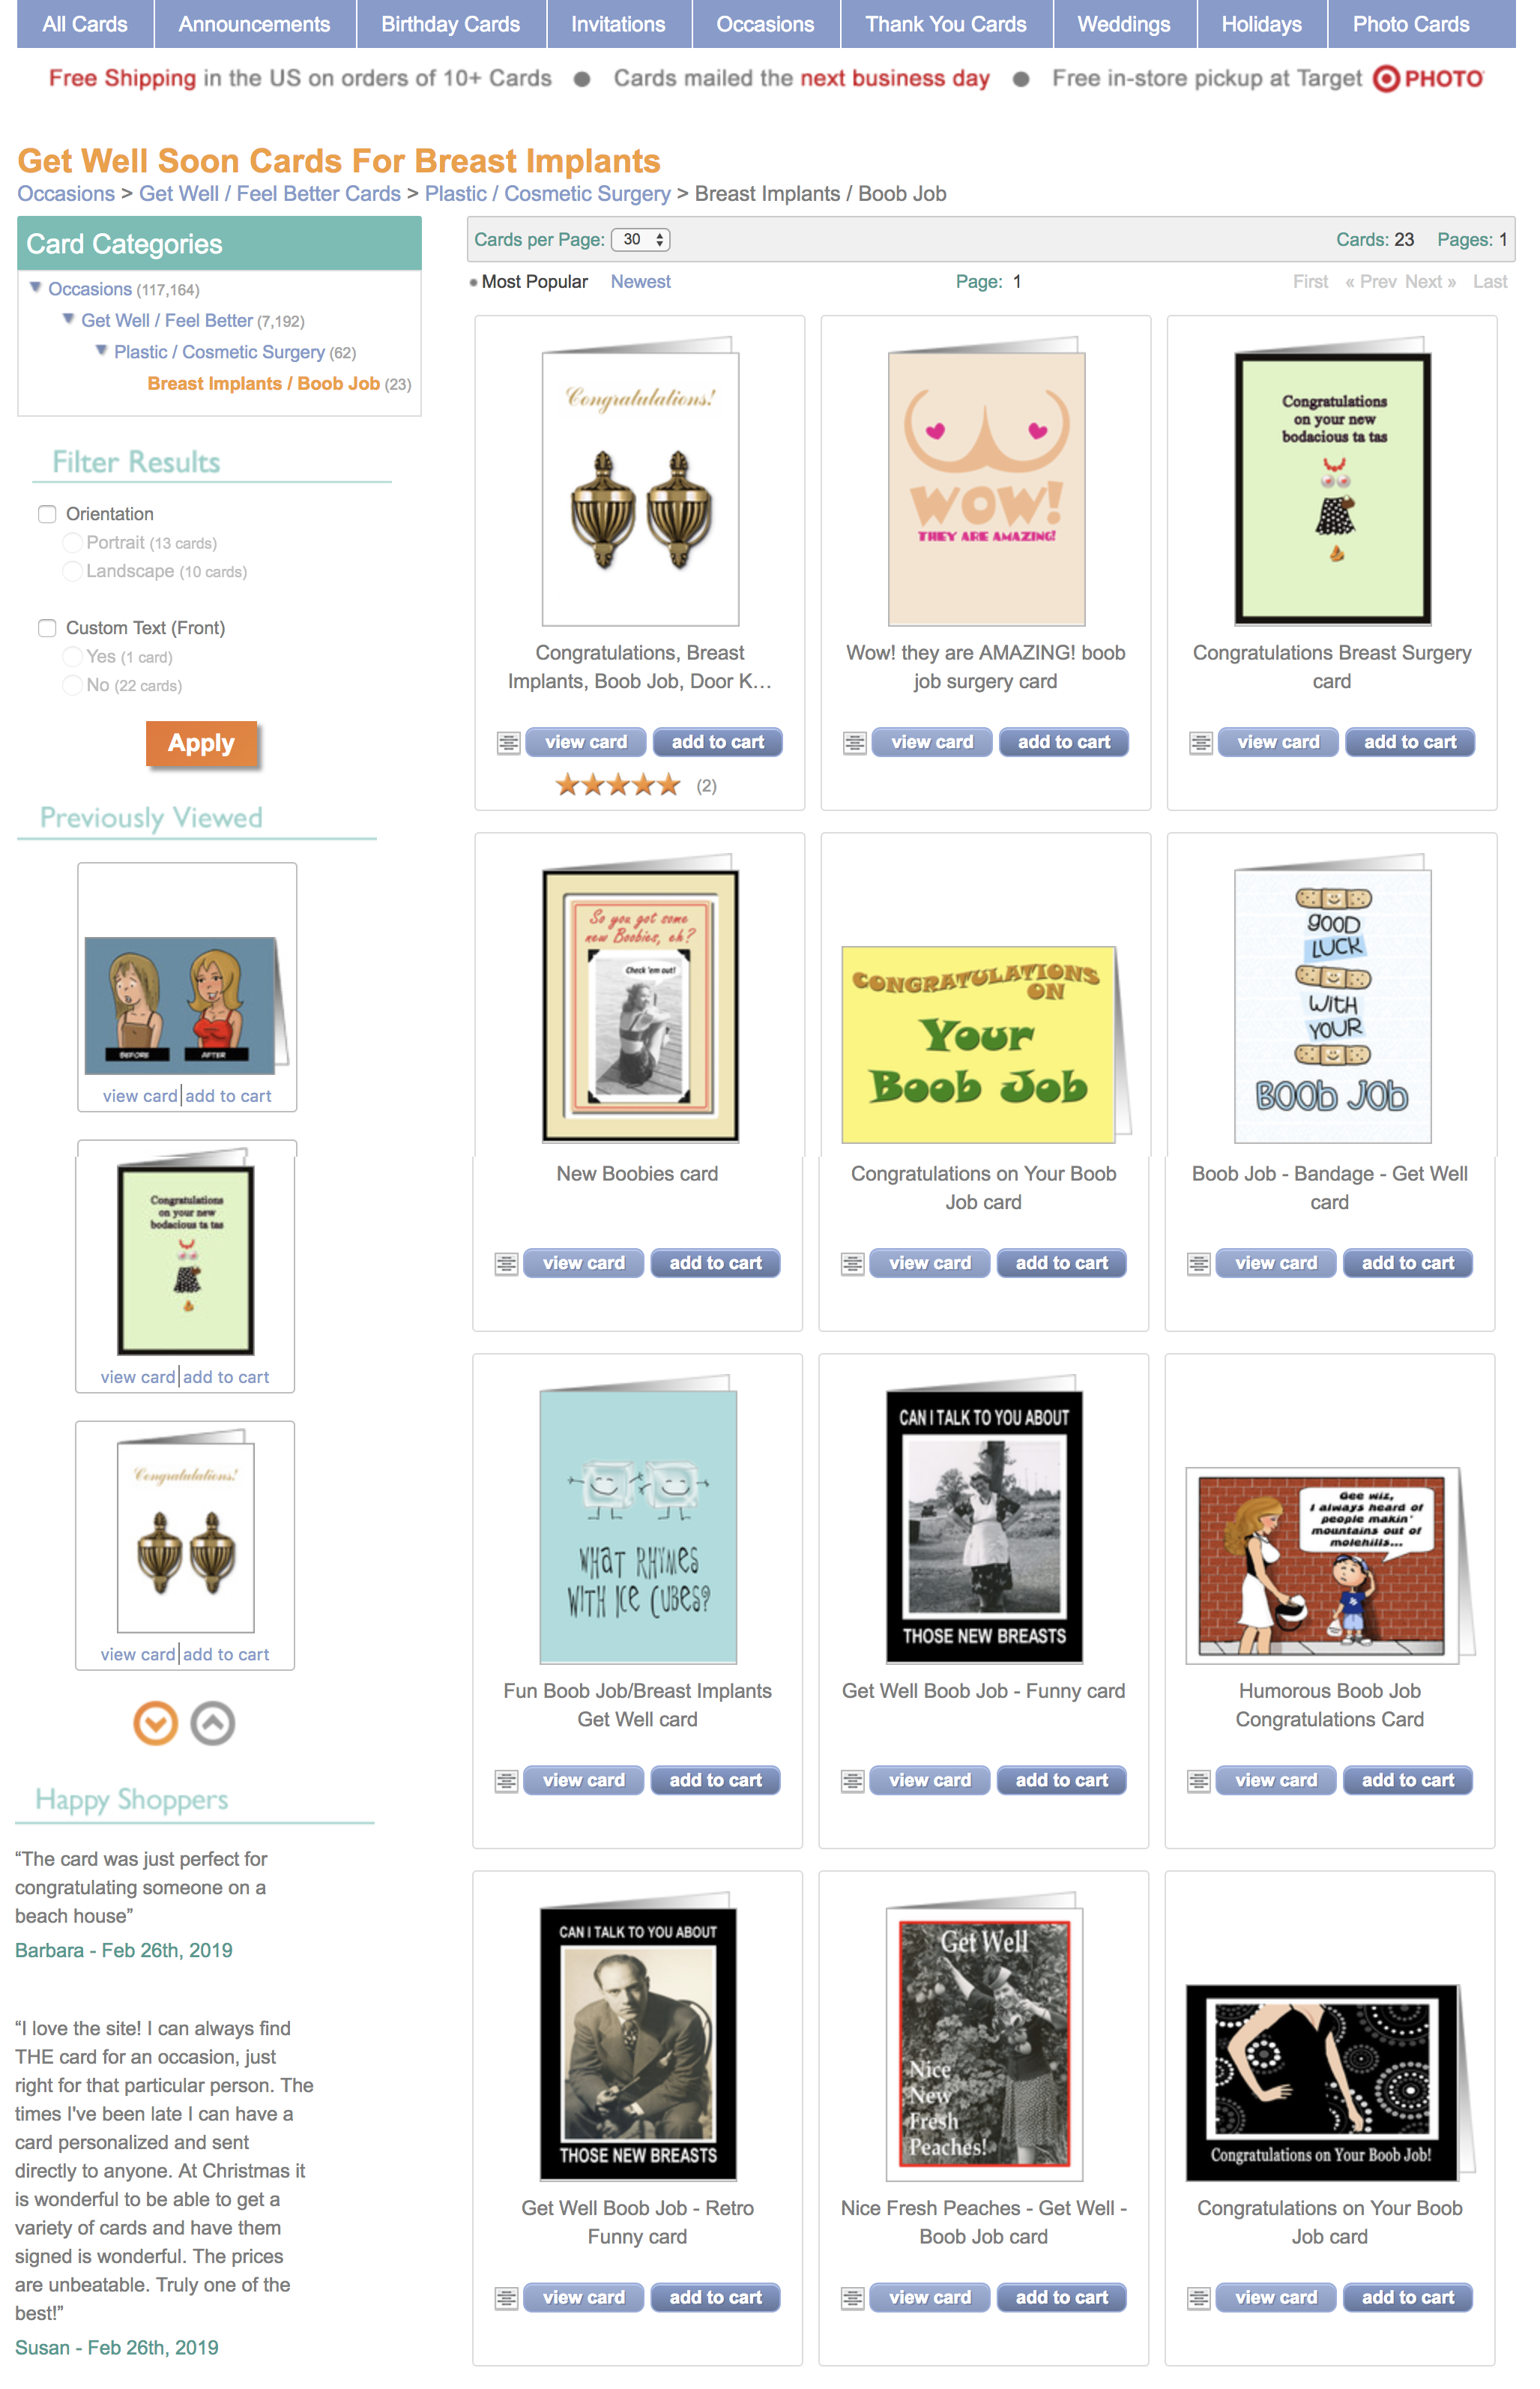This screenshot has height=2389, width=1540.
Task: Check the Orientation filter checkbox
Action: coord(47,514)
